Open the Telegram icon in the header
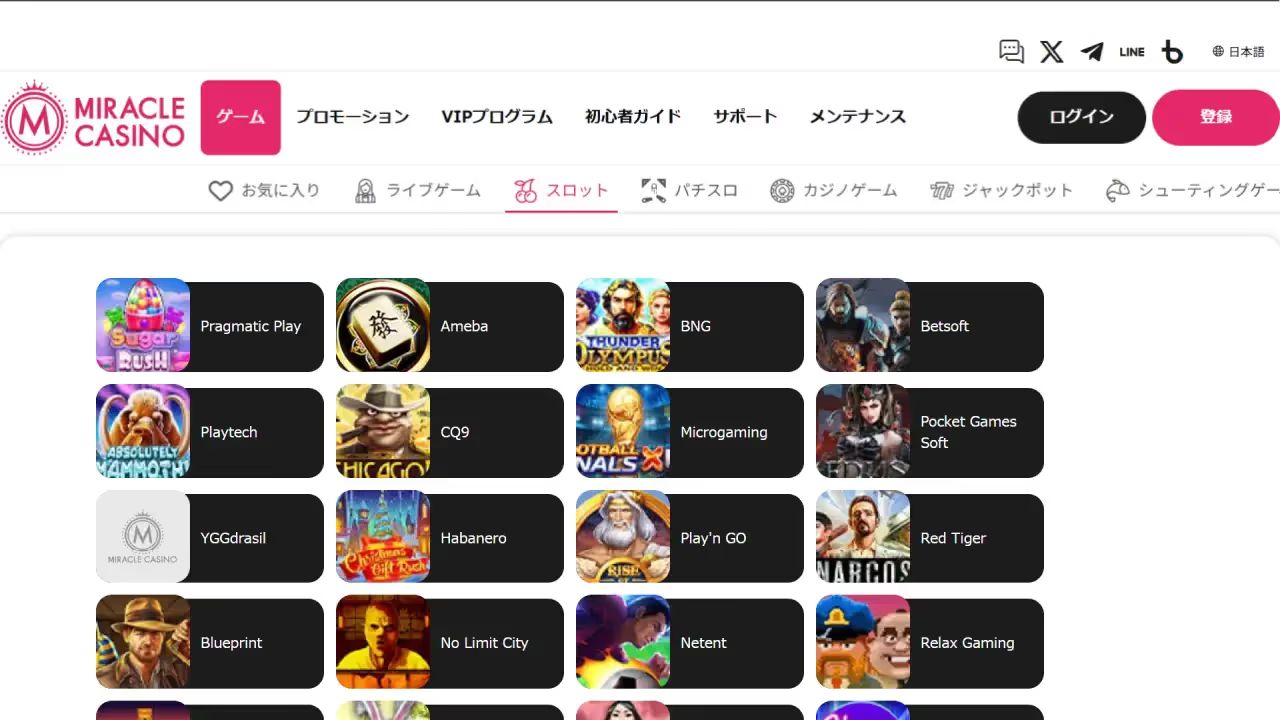 [x=1092, y=51]
